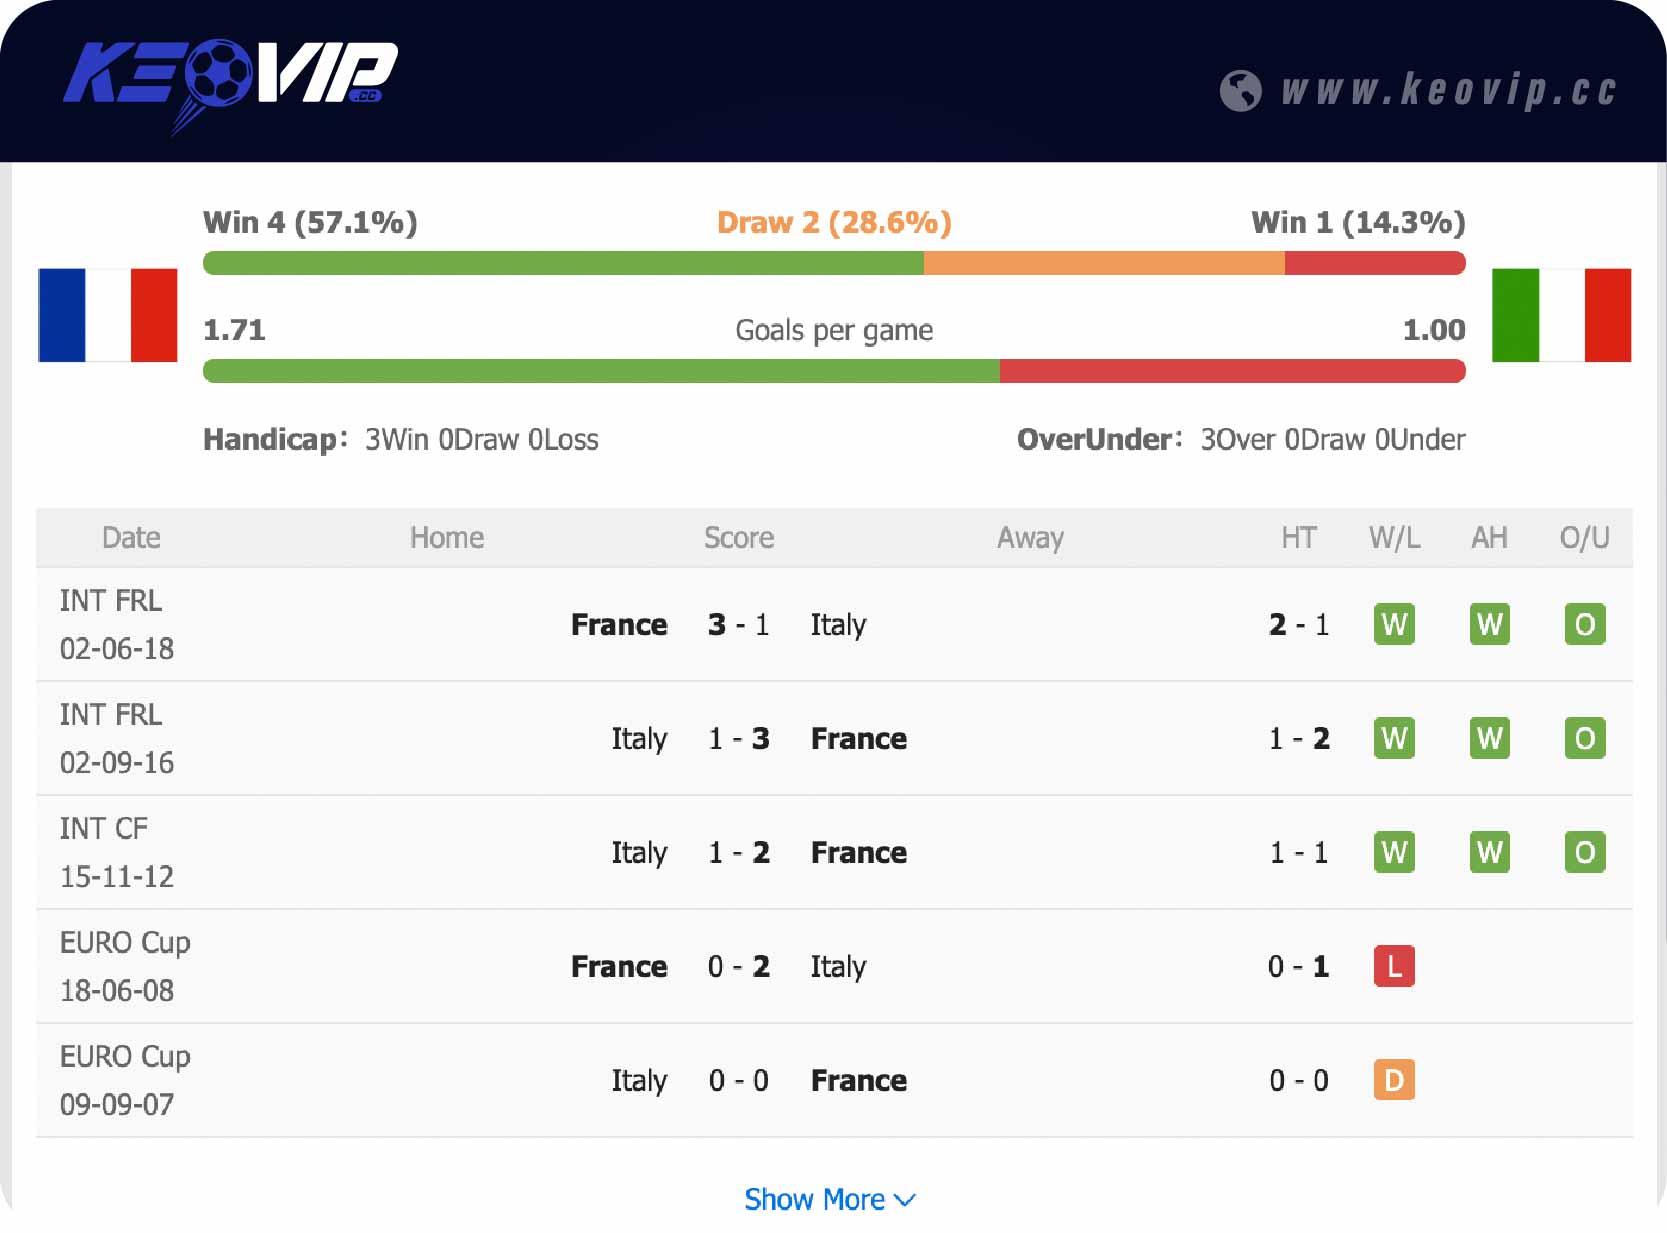Expand the list with Show More
This screenshot has height=1233, width=1667.
(815, 1199)
